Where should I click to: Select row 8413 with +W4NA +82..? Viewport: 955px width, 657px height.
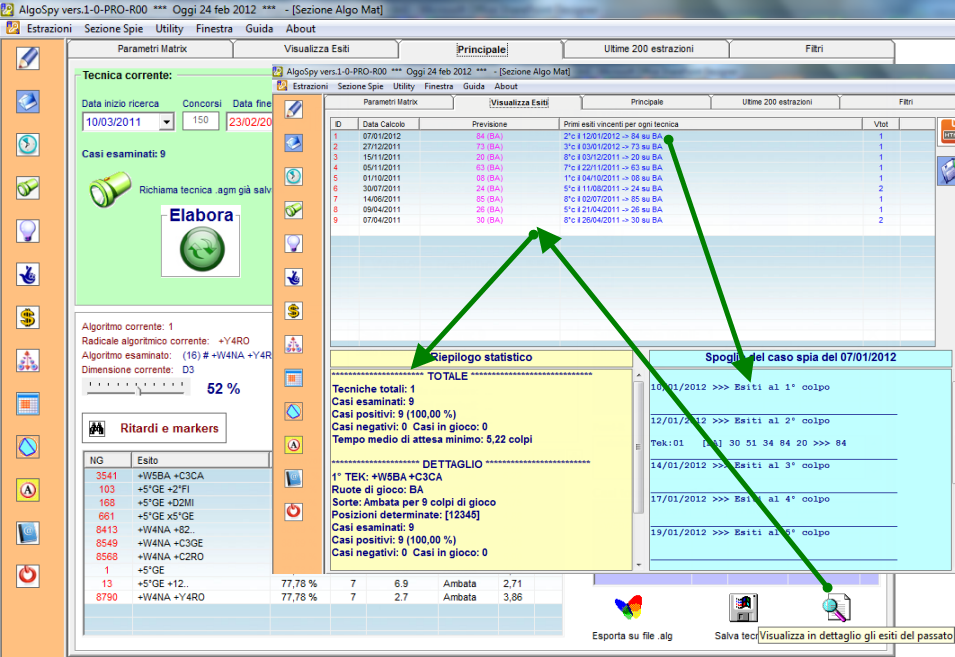pos(178,530)
